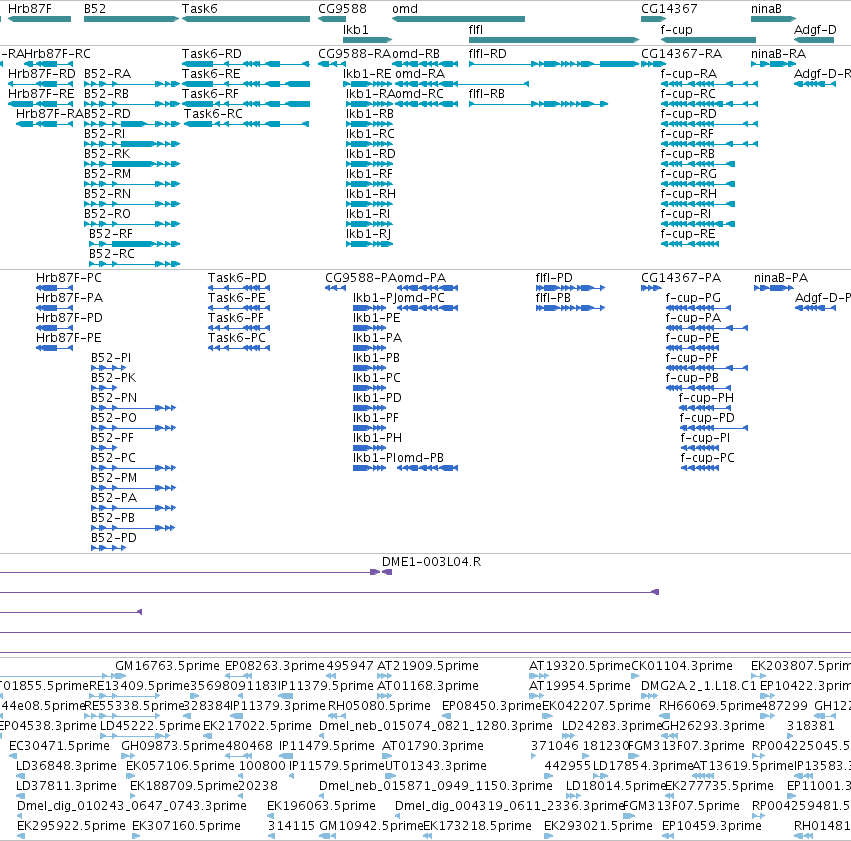Click protein label CG9588-PA
Viewport: 851px width, 841px height.
[360, 278]
